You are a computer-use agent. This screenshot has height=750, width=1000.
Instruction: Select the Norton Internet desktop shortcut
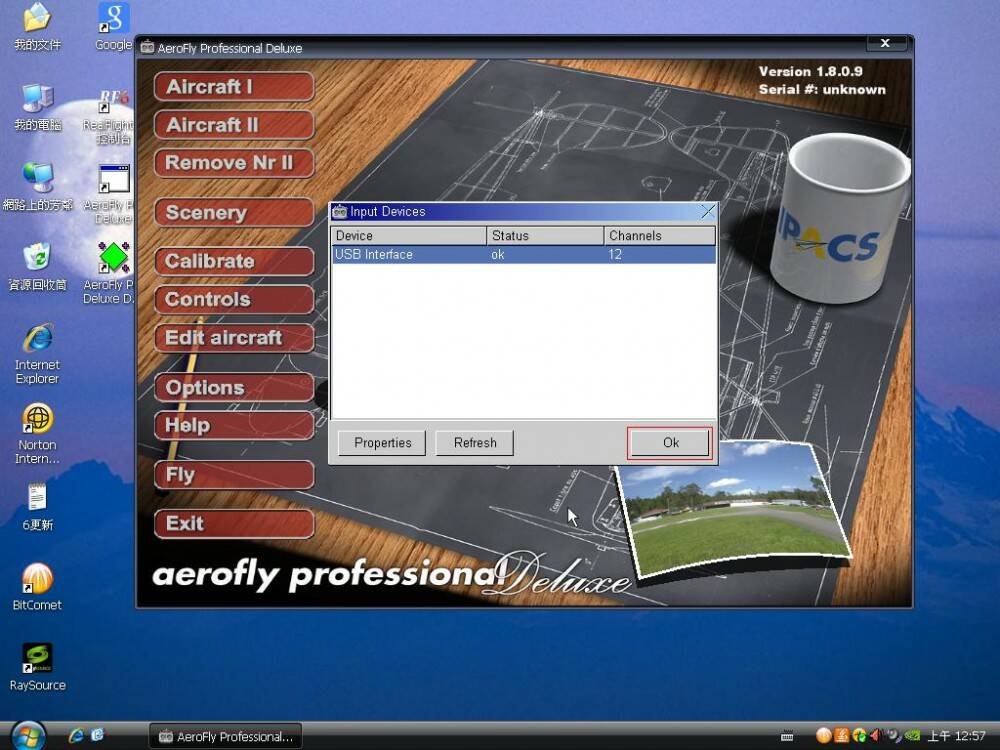tap(38, 418)
